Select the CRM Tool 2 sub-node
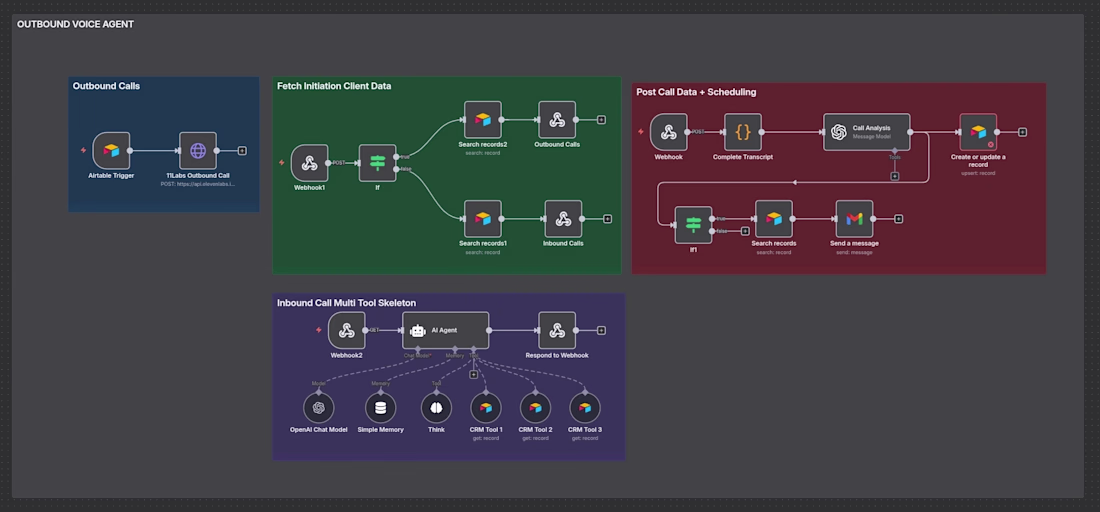The height and width of the screenshot is (512, 1100). [x=535, y=407]
